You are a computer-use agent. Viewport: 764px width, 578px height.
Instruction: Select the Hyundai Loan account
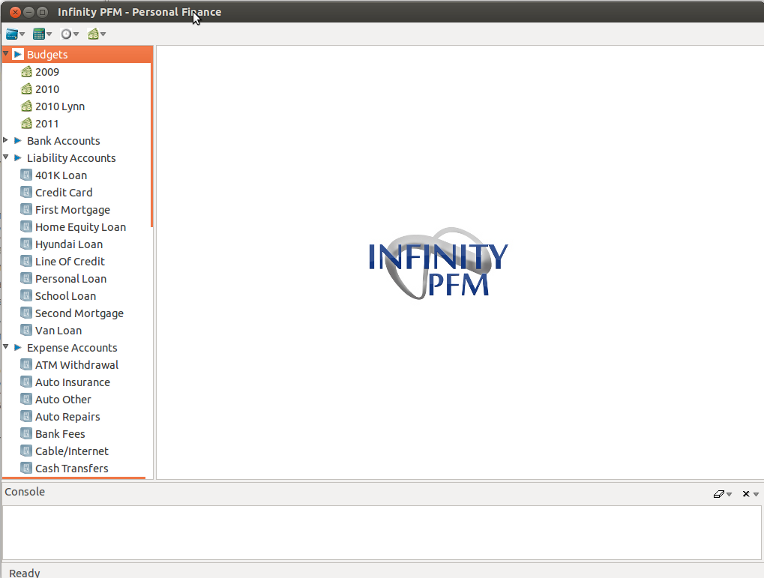[69, 244]
